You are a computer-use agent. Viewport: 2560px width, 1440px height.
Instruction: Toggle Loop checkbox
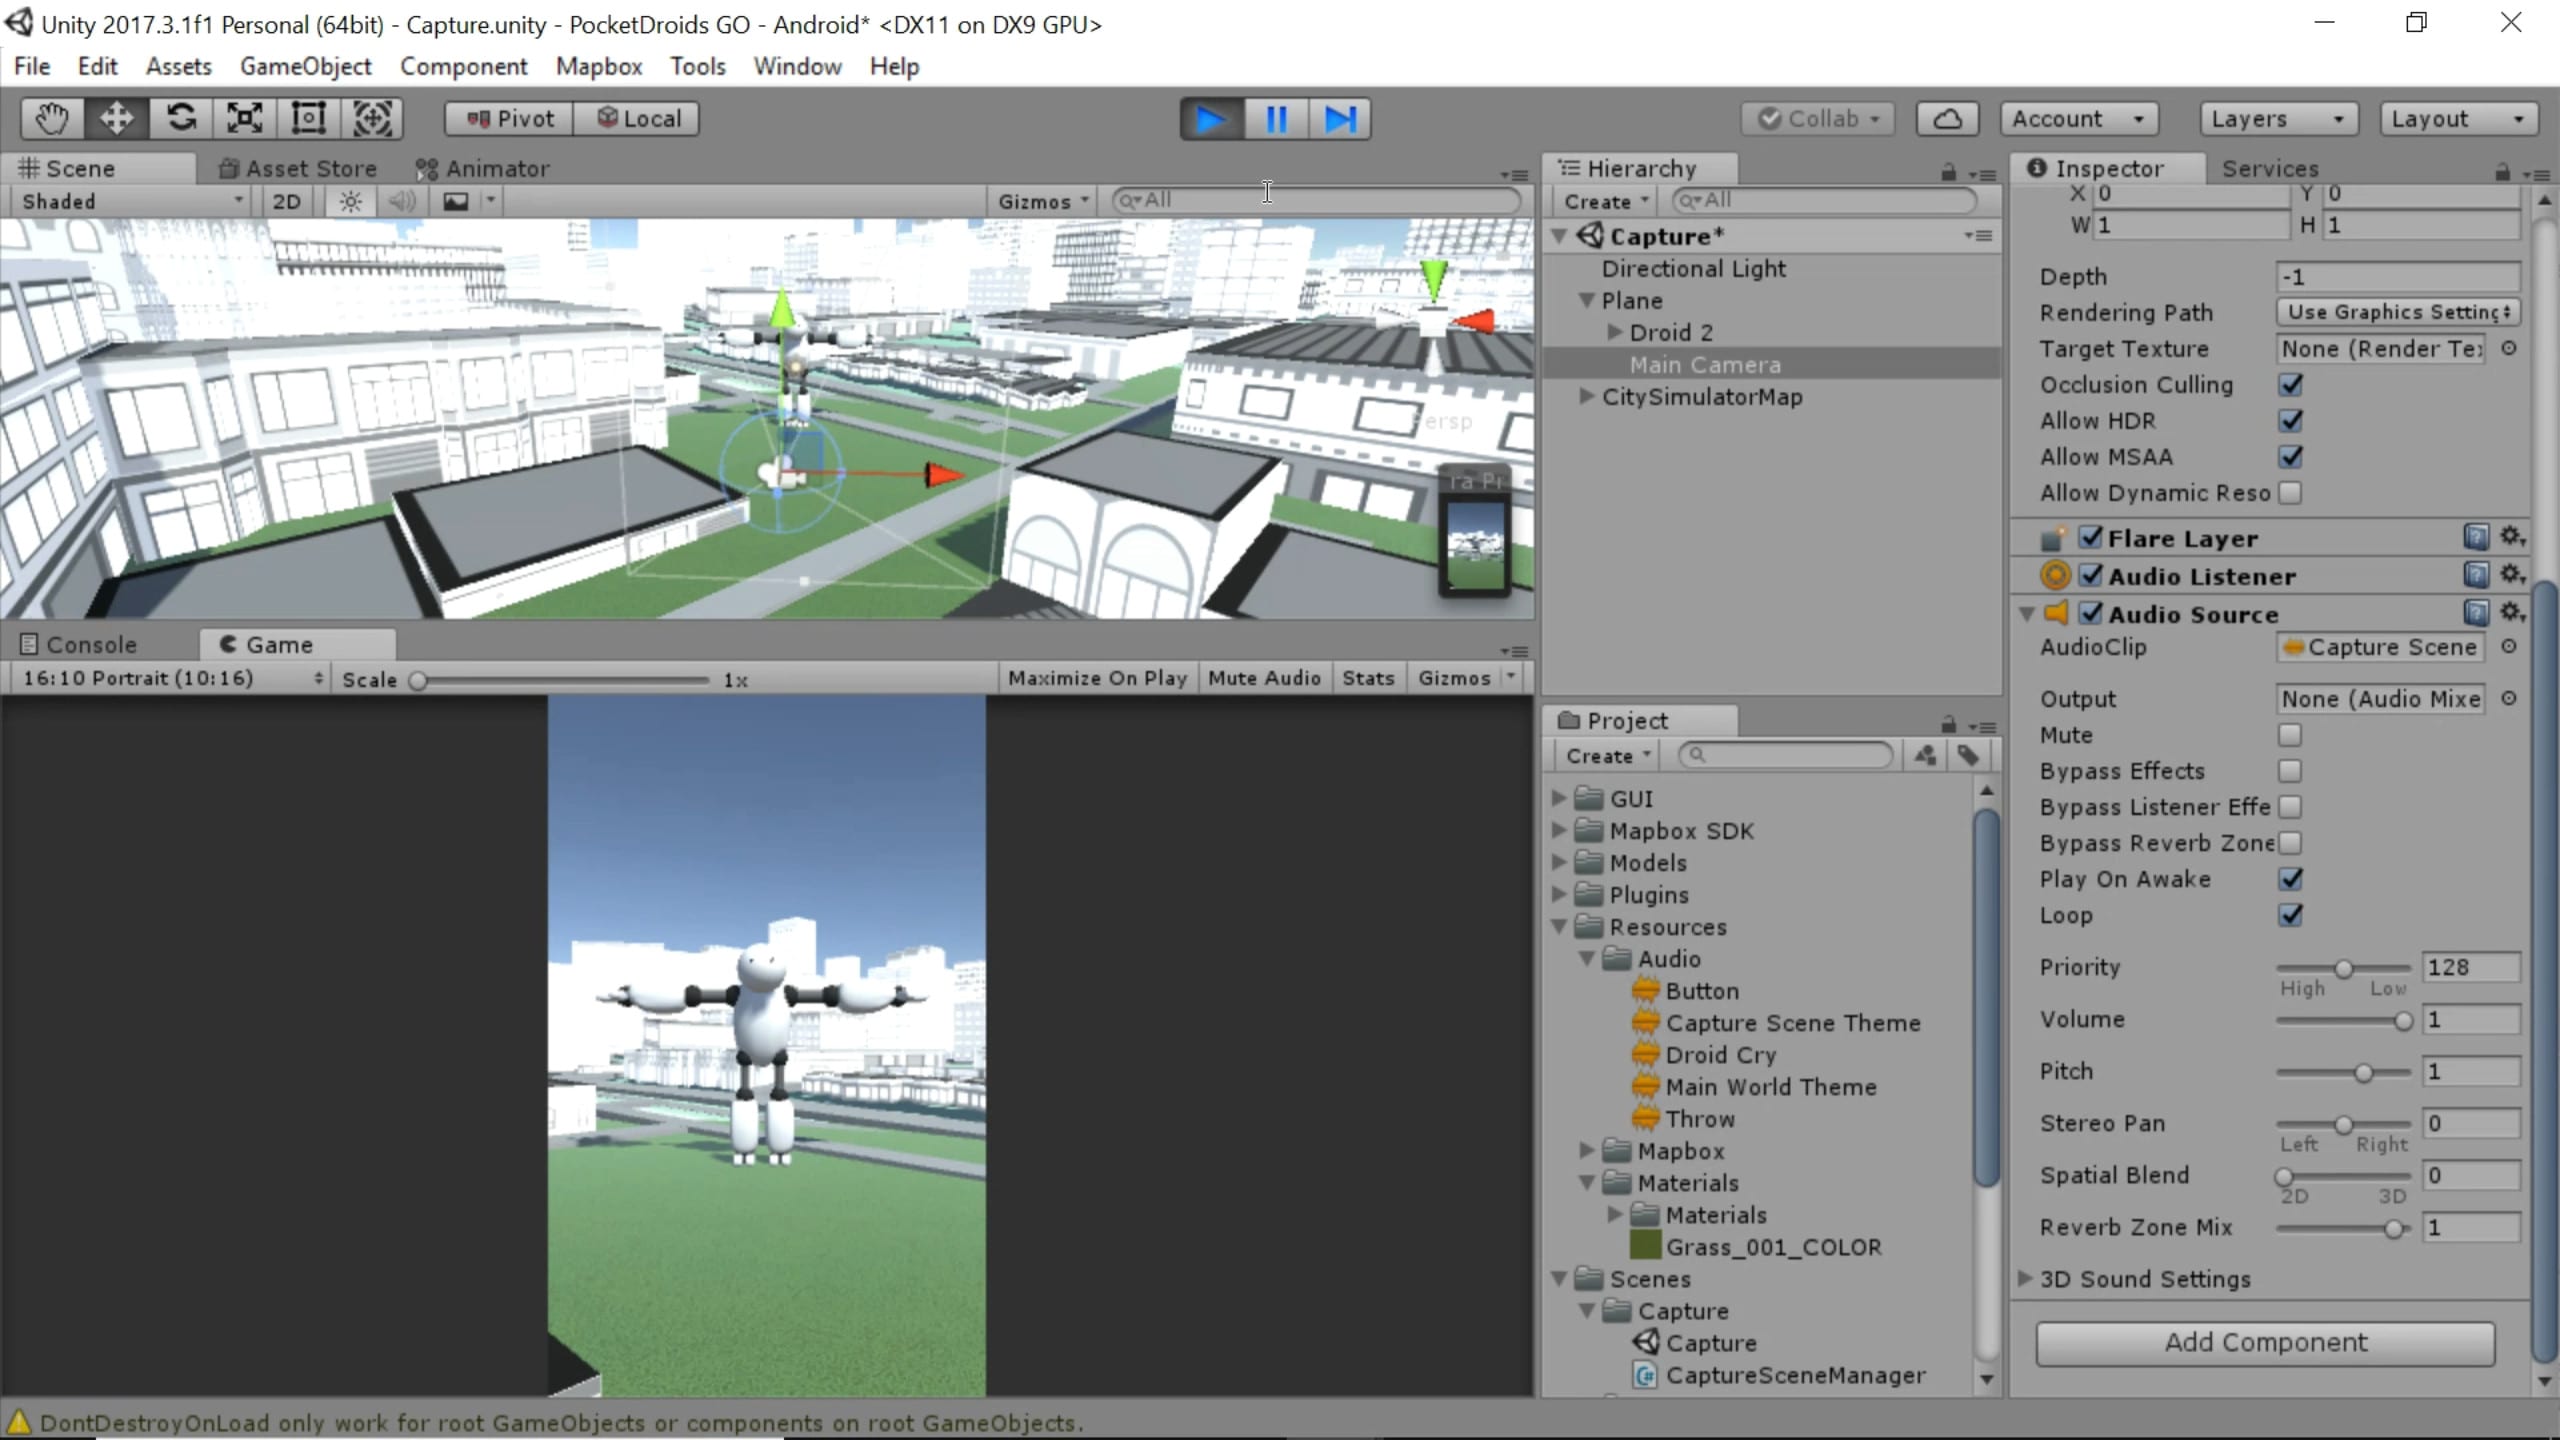[x=2290, y=915]
